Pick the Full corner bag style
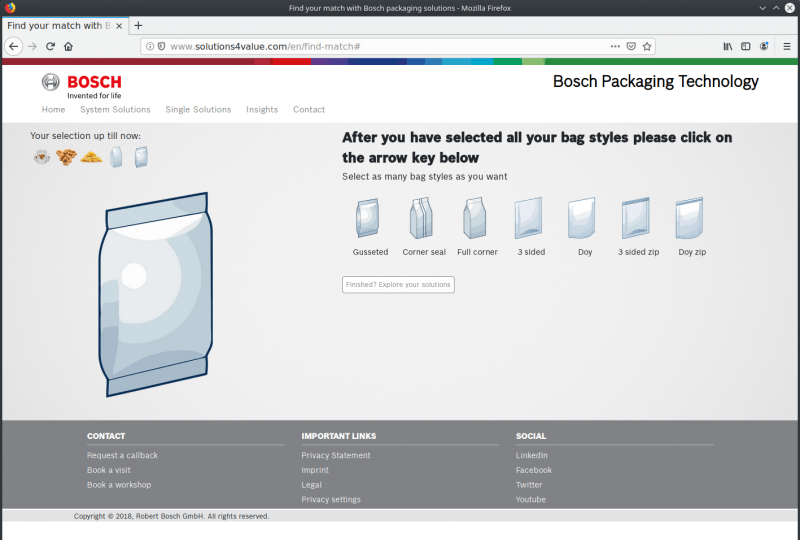Screen dimensions: 800x540 (x=476, y=218)
